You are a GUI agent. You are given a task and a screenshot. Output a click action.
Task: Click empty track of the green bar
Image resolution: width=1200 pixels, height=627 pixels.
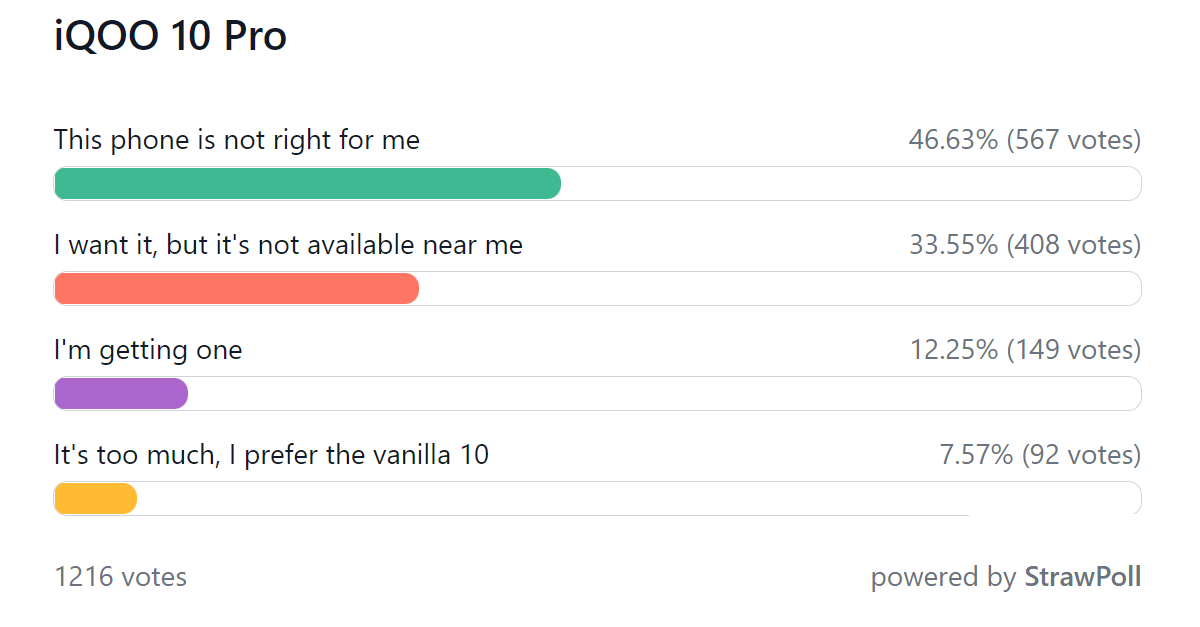pyautogui.click(x=851, y=184)
